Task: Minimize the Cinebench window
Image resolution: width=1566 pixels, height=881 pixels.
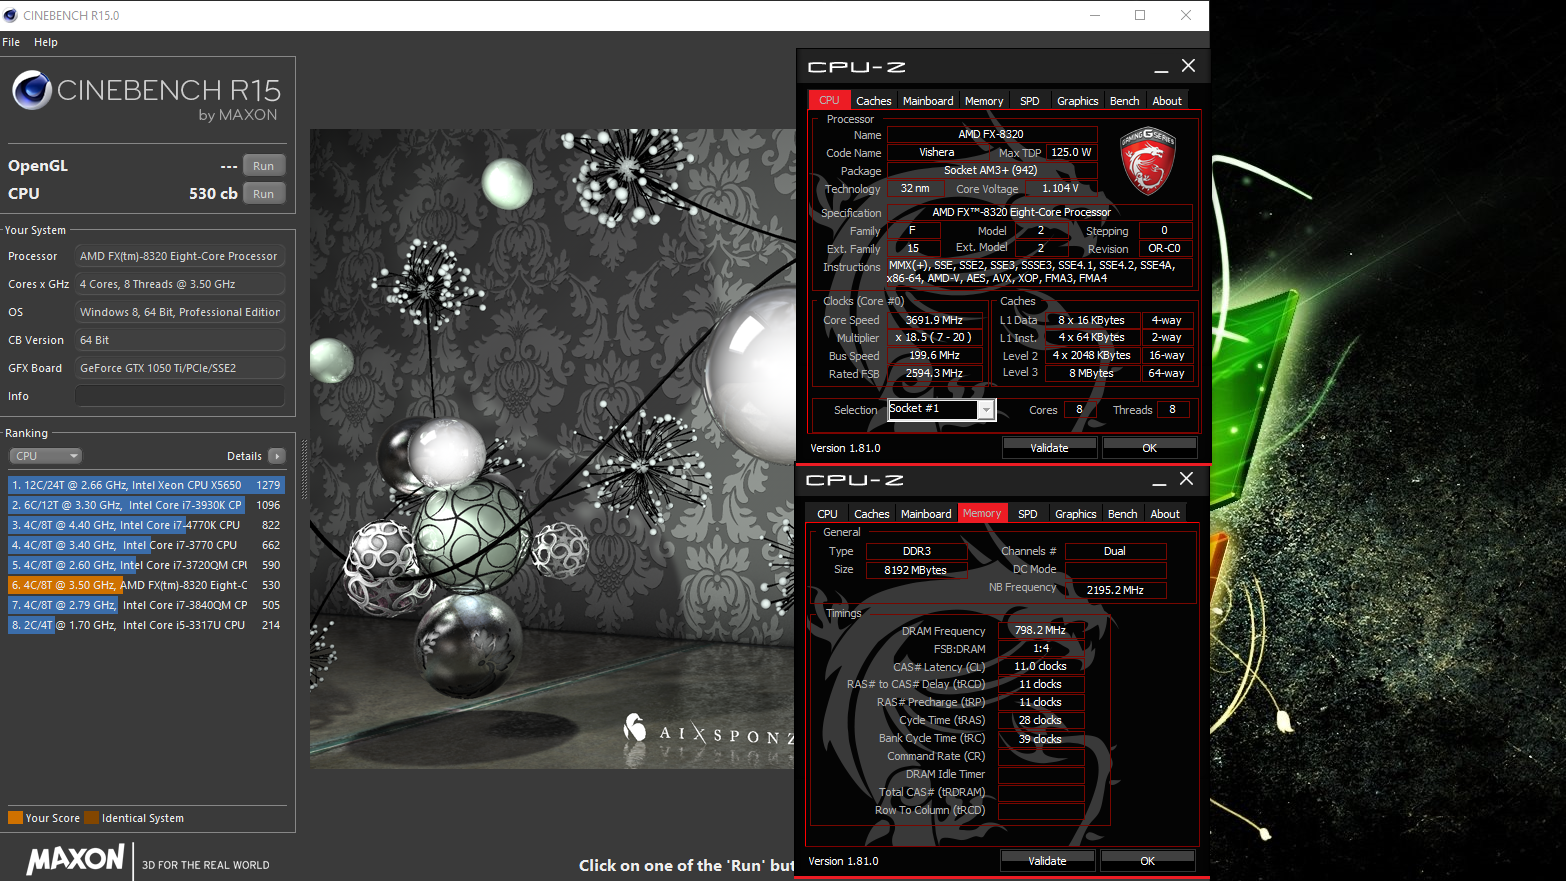Action: [1094, 15]
